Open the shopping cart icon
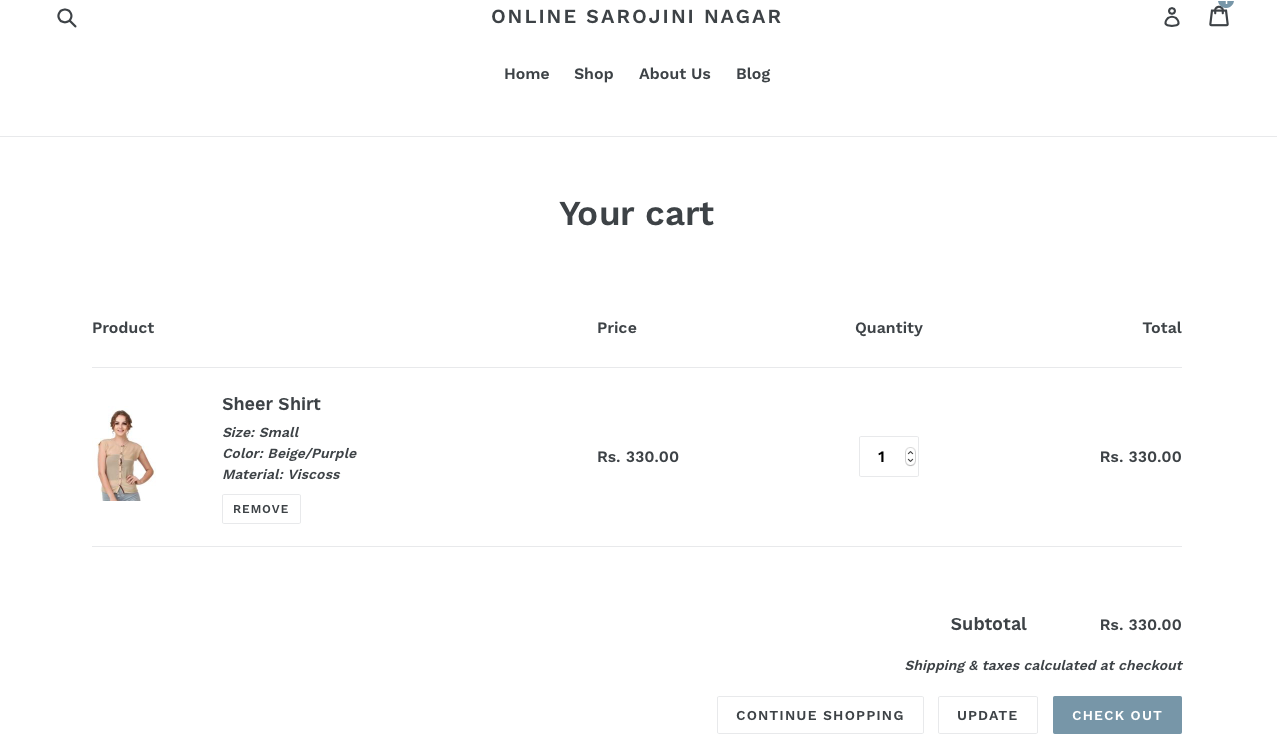 (1218, 17)
